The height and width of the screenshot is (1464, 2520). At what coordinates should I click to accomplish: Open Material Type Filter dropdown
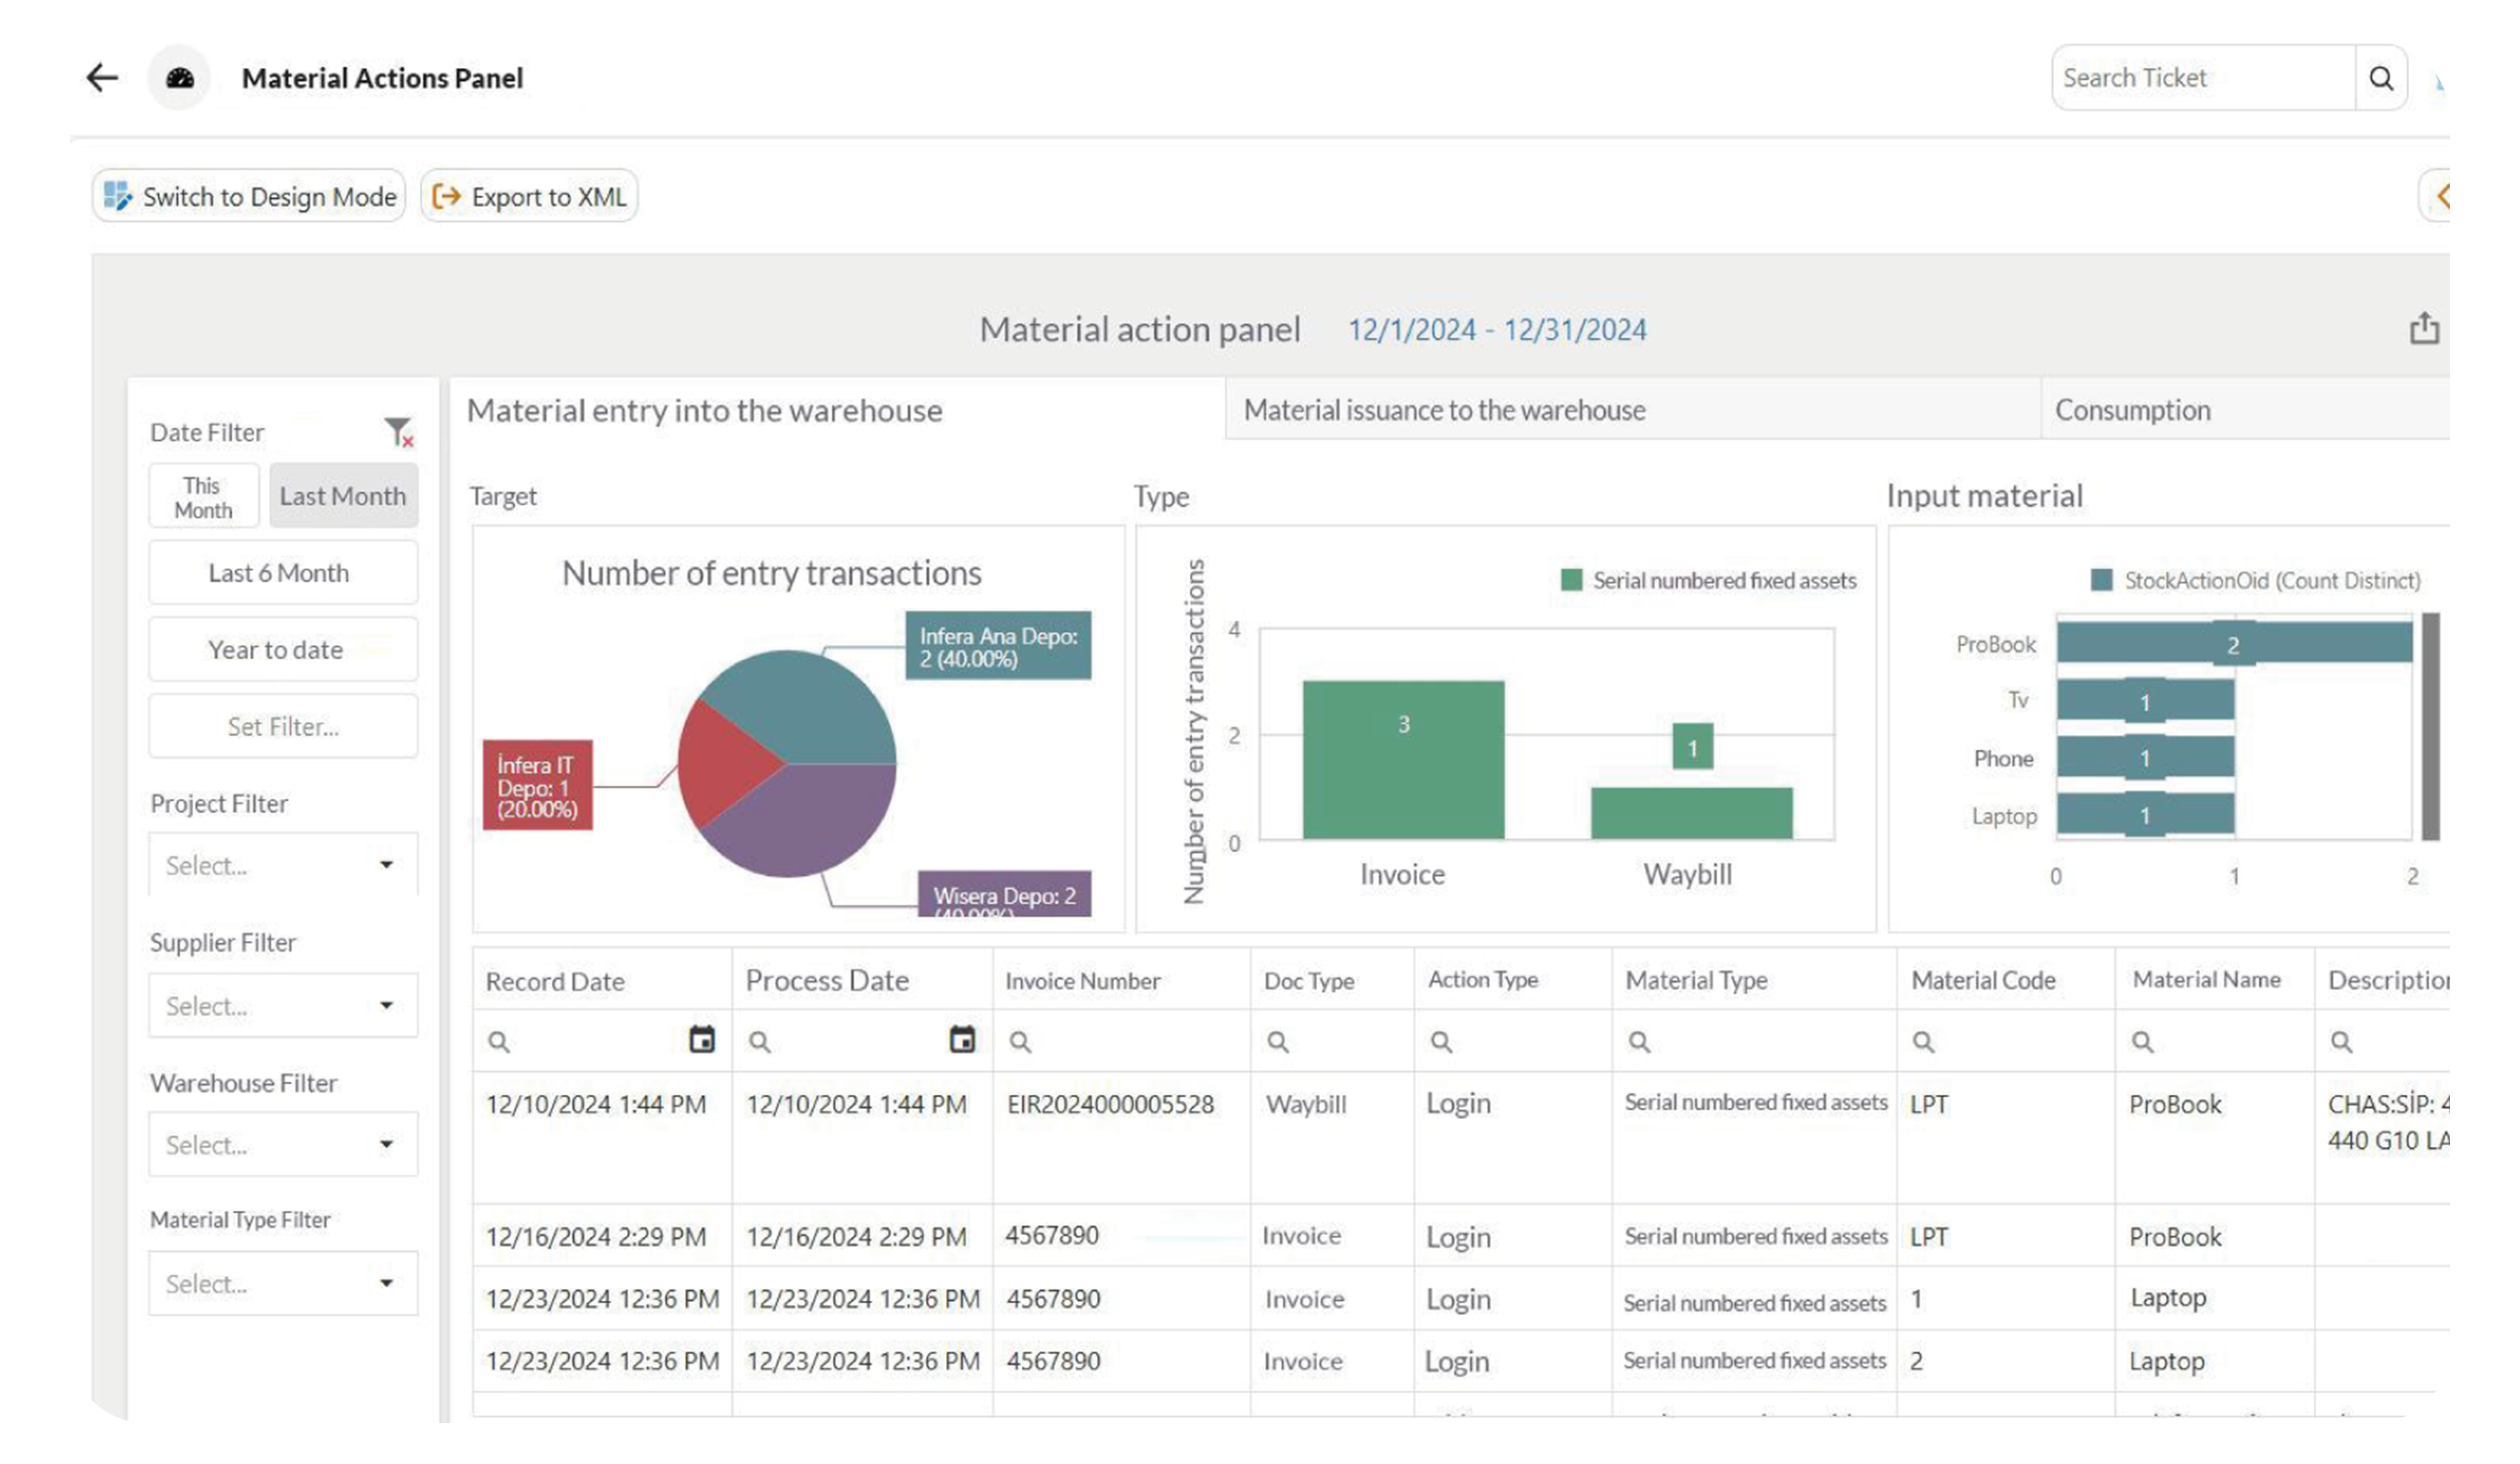coord(283,1284)
